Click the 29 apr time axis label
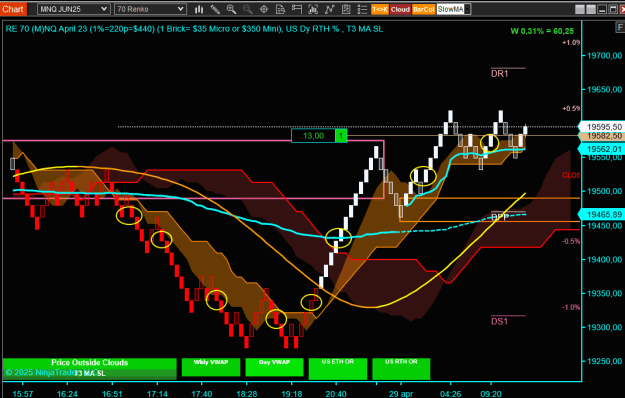 pos(401,394)
